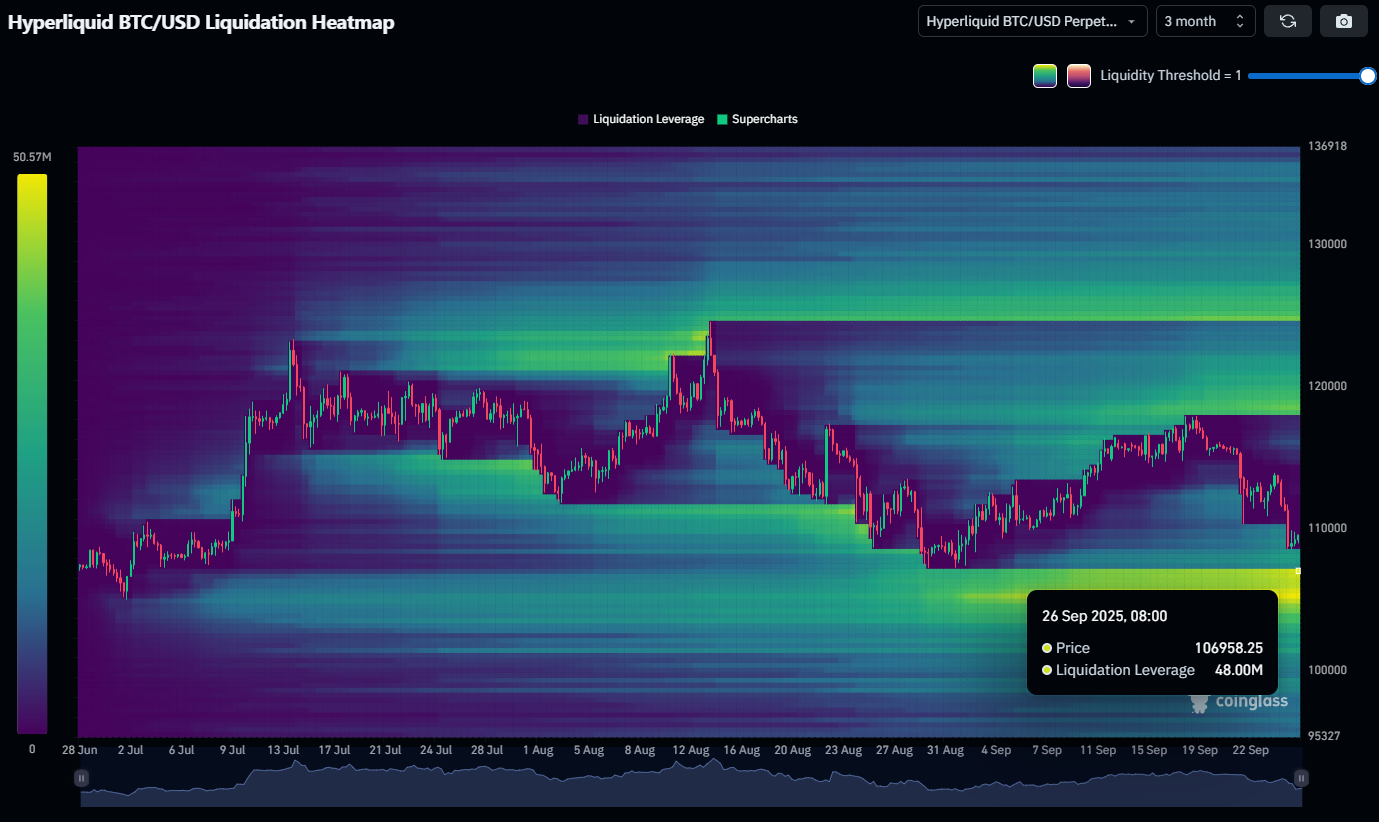Click the 120000 price label on the y-axis

click(x=1327, y=386)
